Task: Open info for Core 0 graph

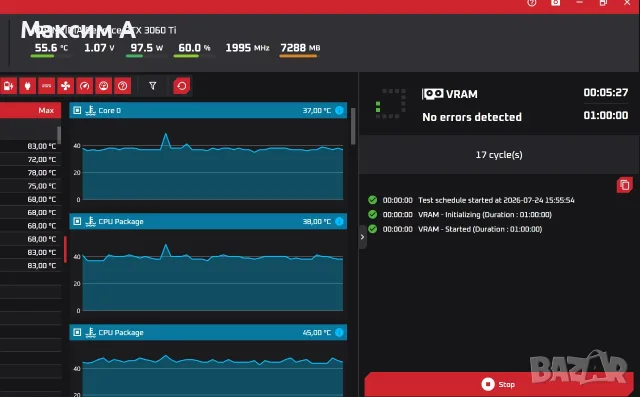Action: click(x=339, y=110)
